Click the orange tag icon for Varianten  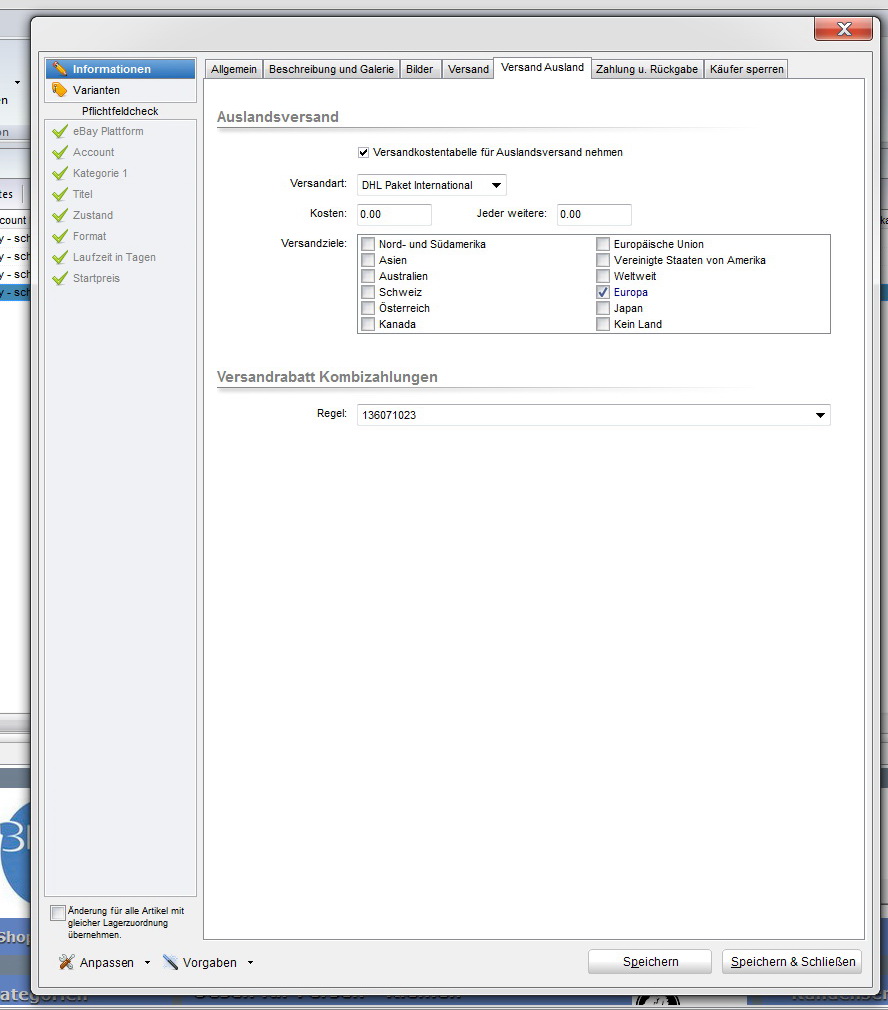pyautogui.click(x=60, y=90)
